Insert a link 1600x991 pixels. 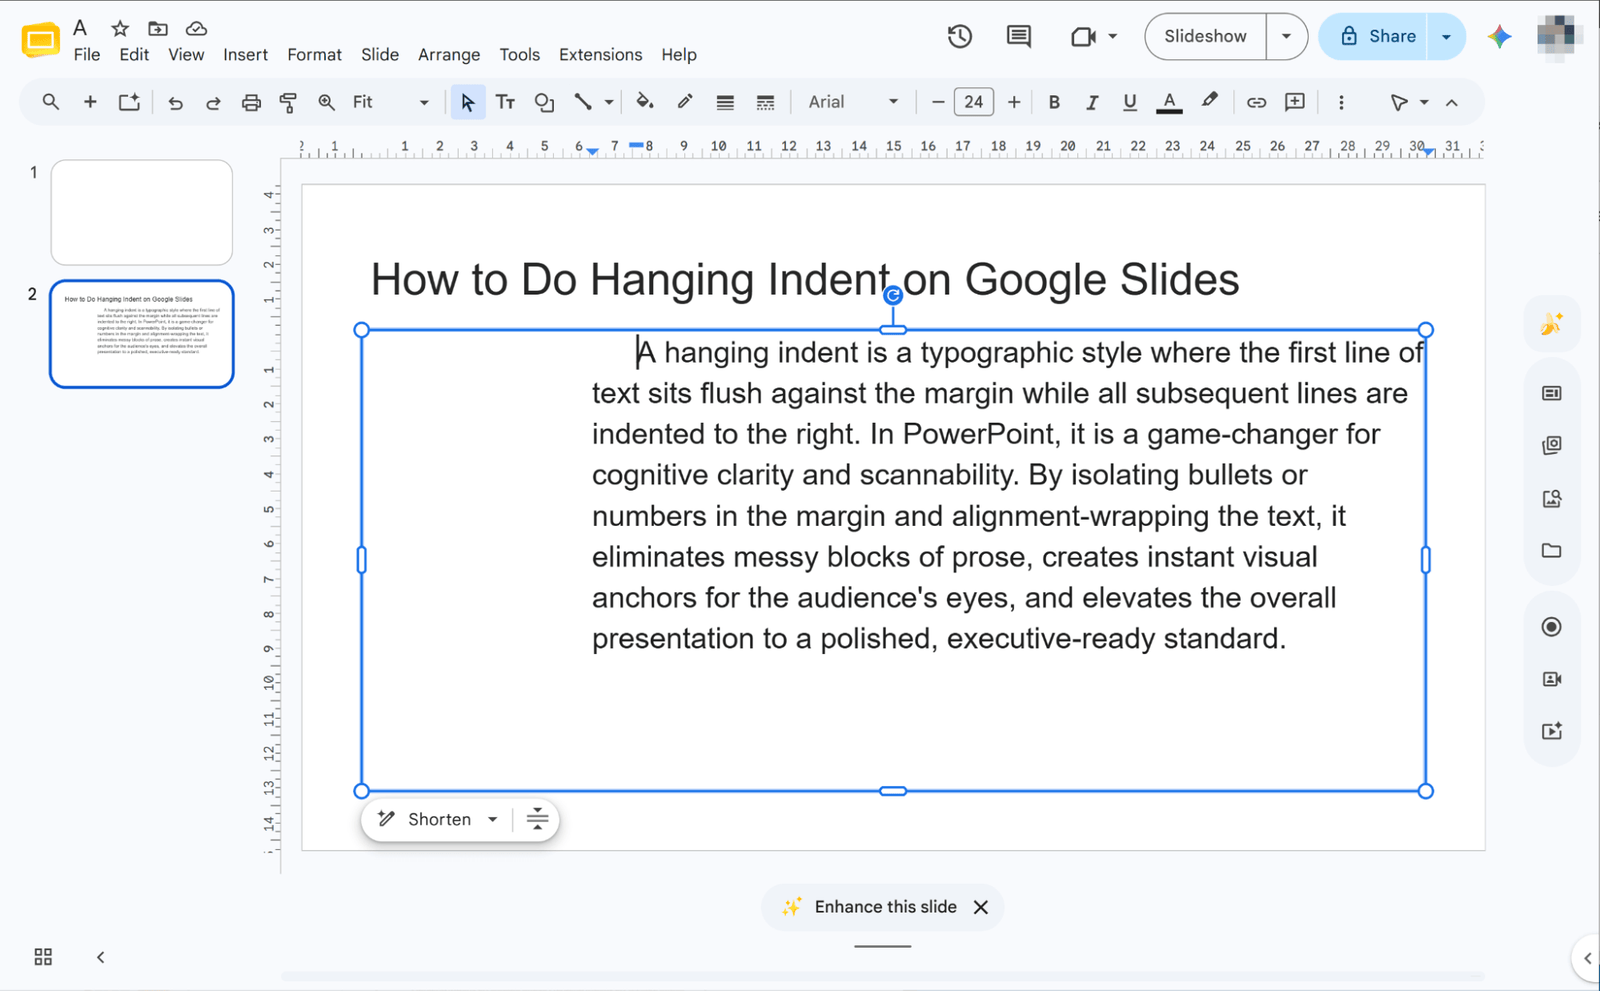click(x=1256, y=102)
